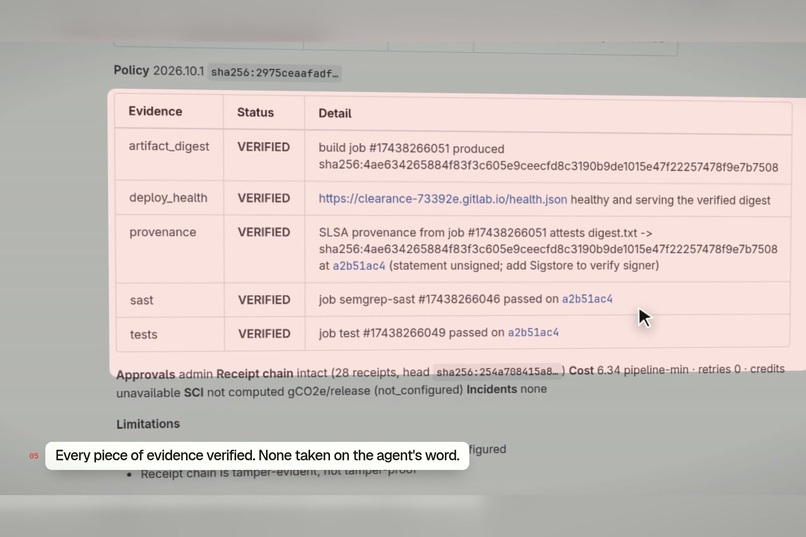The height and width of the screenshot is (537, 806).
Task: Click the Policy 2026.10.1 label
Action: click(159, 70)
